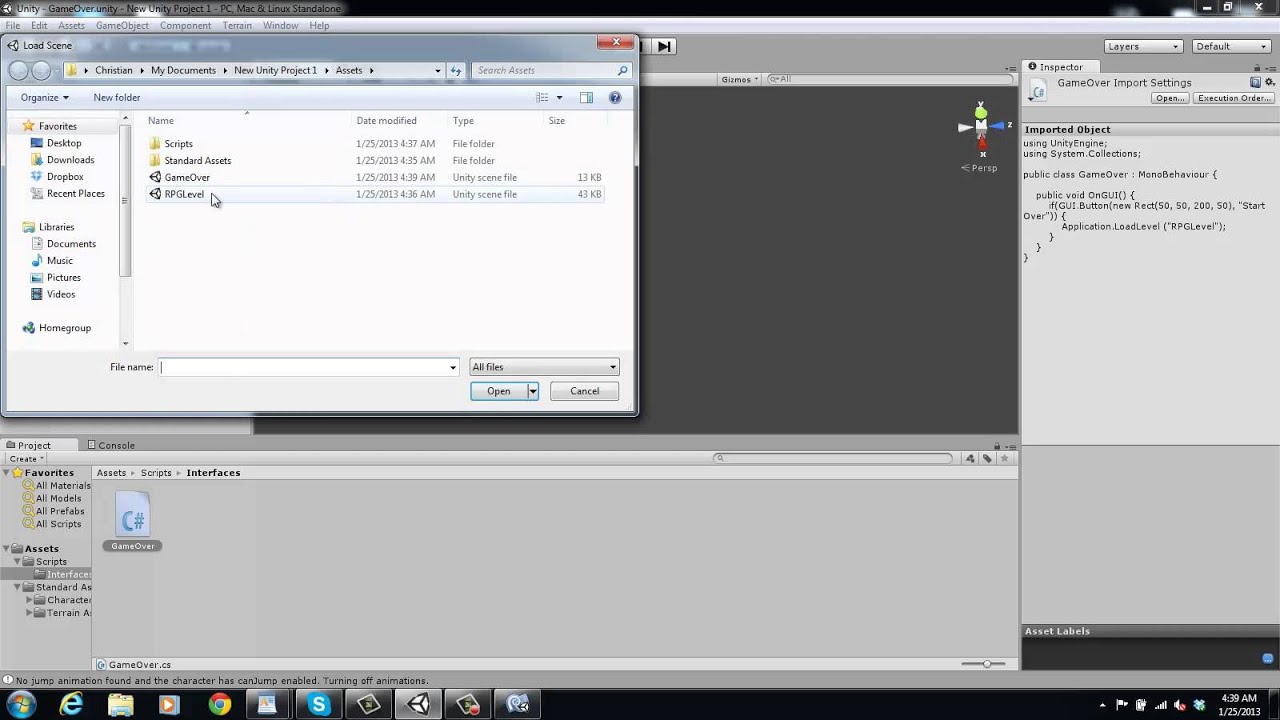Click the search by type icon in Project toolbar
Screen dimensions: 1280x720
969,458
